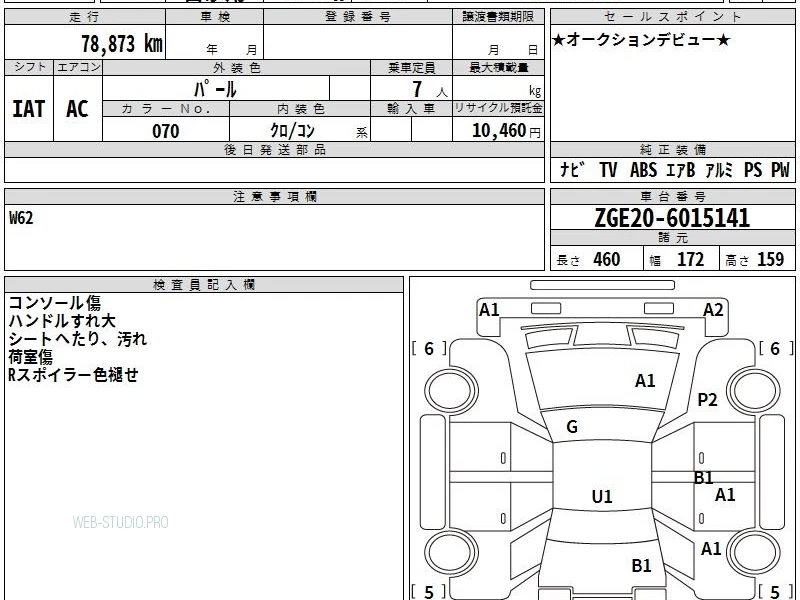This screenshot has height=600, width=800.
Task: Click the A1 mark on the rear quarter panel
Action: 711,548
